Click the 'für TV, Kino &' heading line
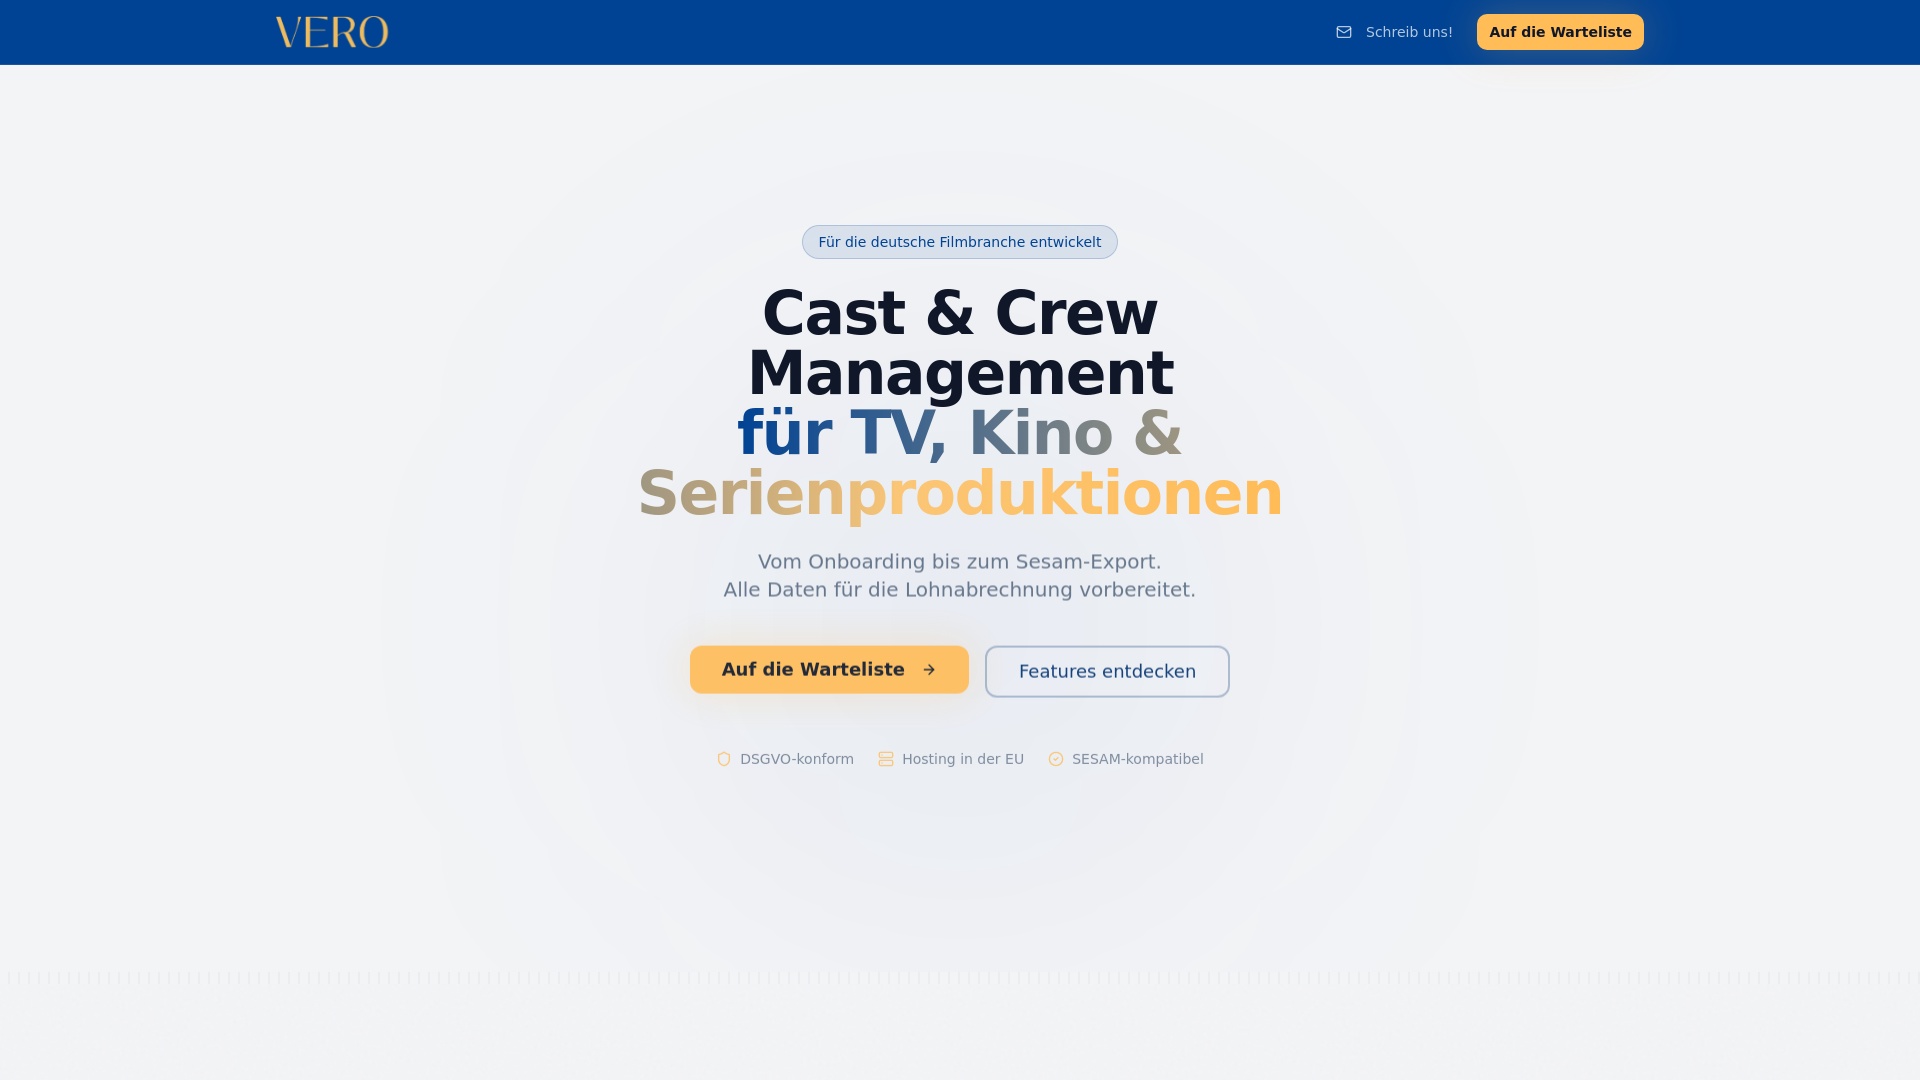The width and height of the screenshot is (1920, 1080). (959, 434)
